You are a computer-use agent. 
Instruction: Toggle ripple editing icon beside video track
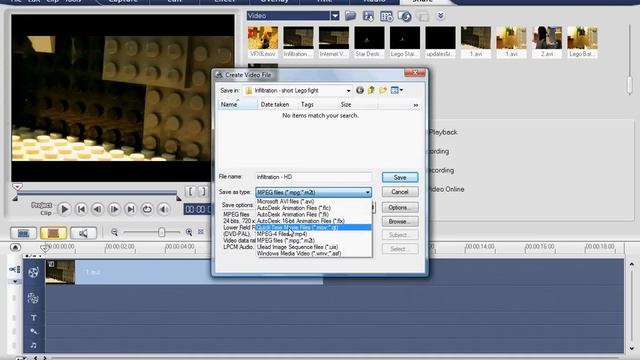(x=15, y=269)
